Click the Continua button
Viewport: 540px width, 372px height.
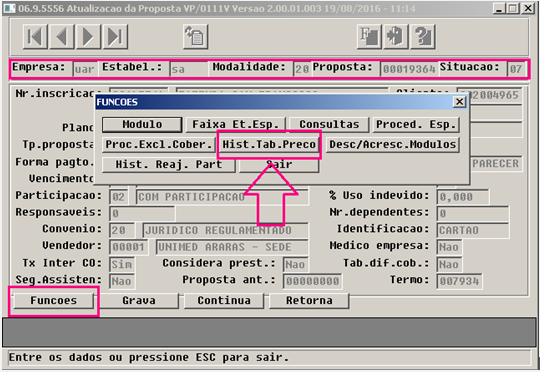(224, 301)
